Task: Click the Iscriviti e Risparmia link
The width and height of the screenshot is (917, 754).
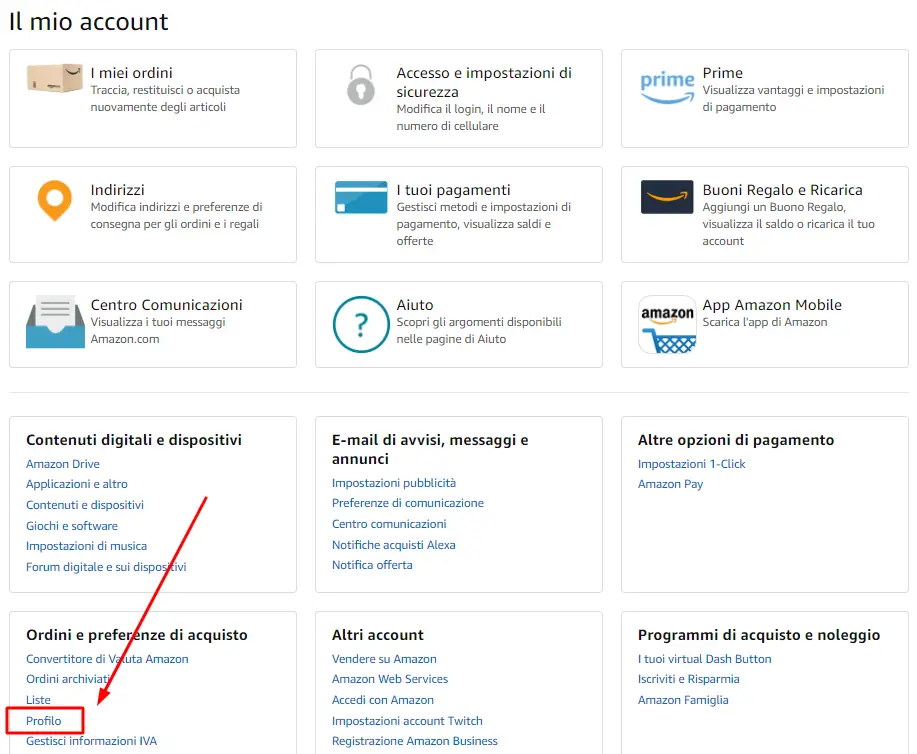Action: click(x=688, y=679)
